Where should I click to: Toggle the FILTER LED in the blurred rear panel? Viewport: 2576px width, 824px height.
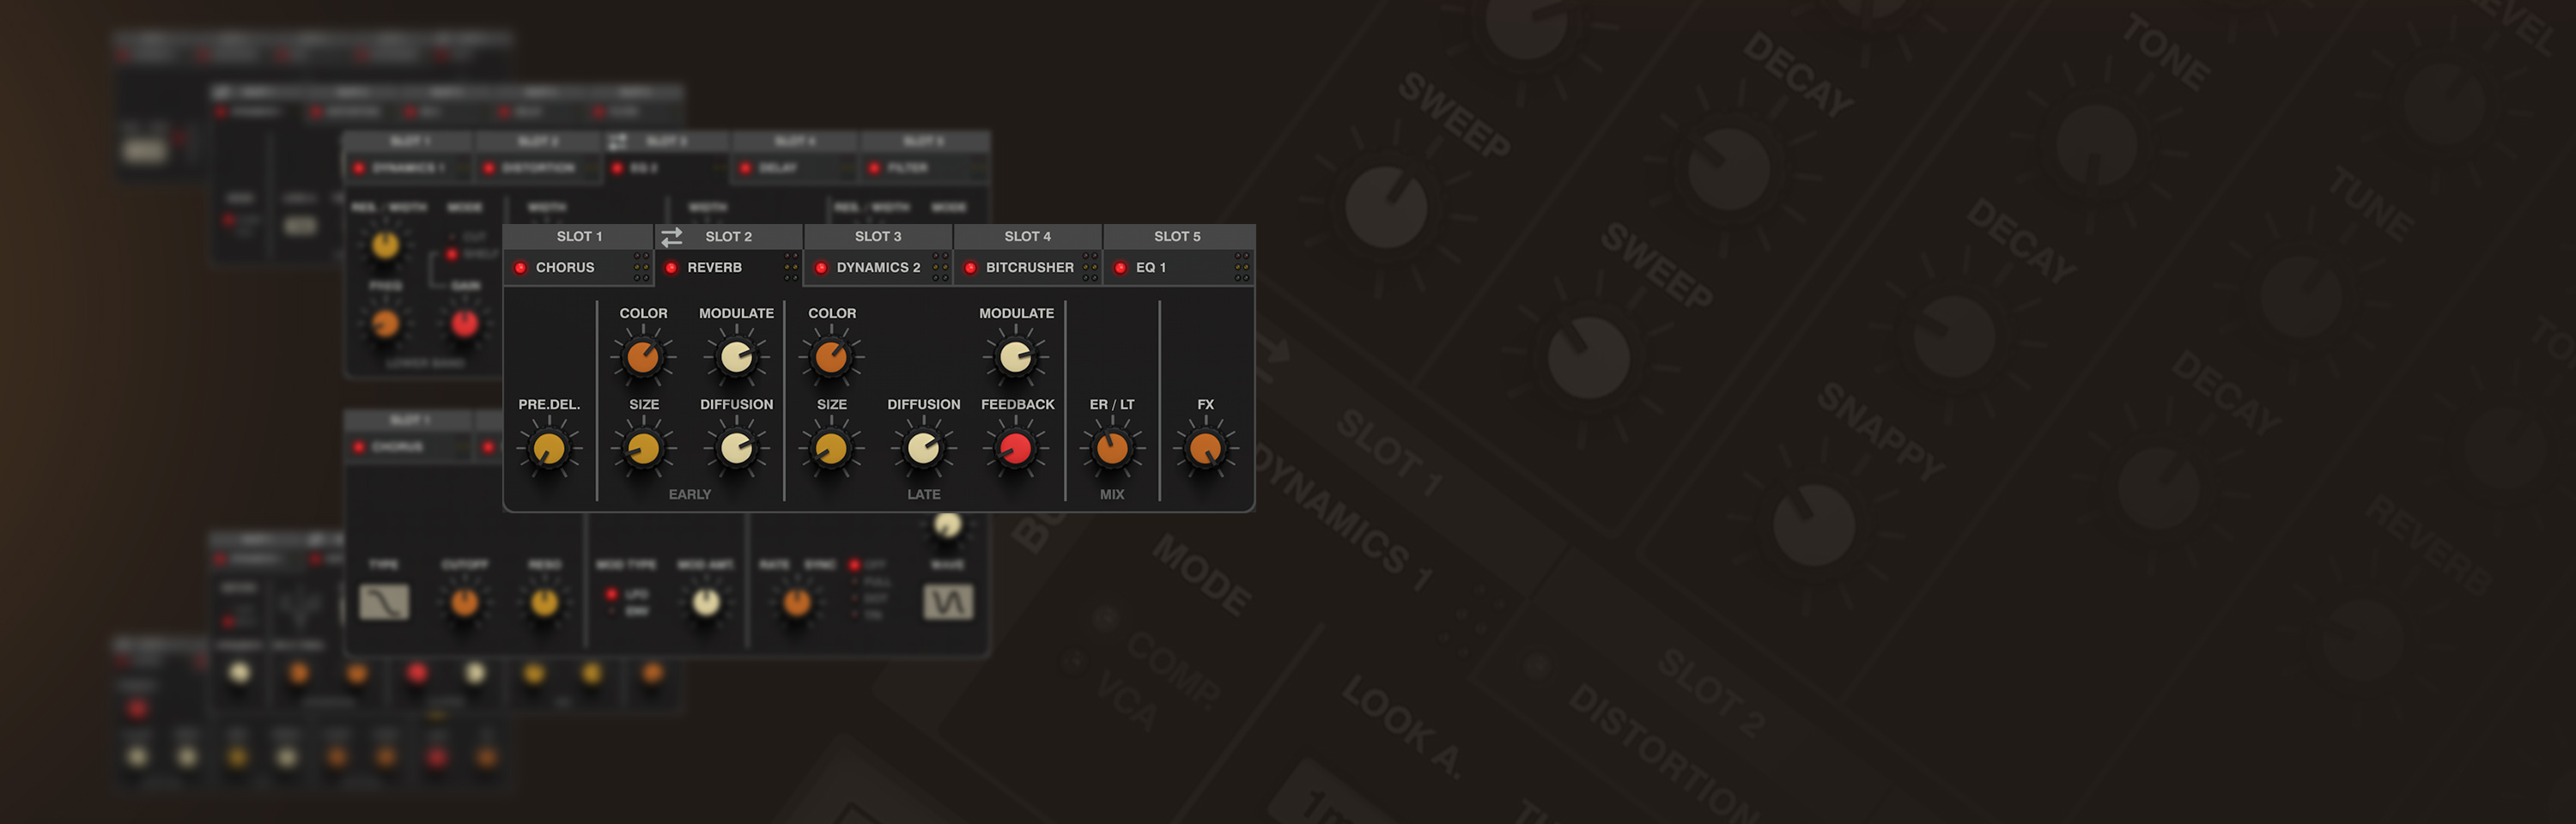click(874, 168)
